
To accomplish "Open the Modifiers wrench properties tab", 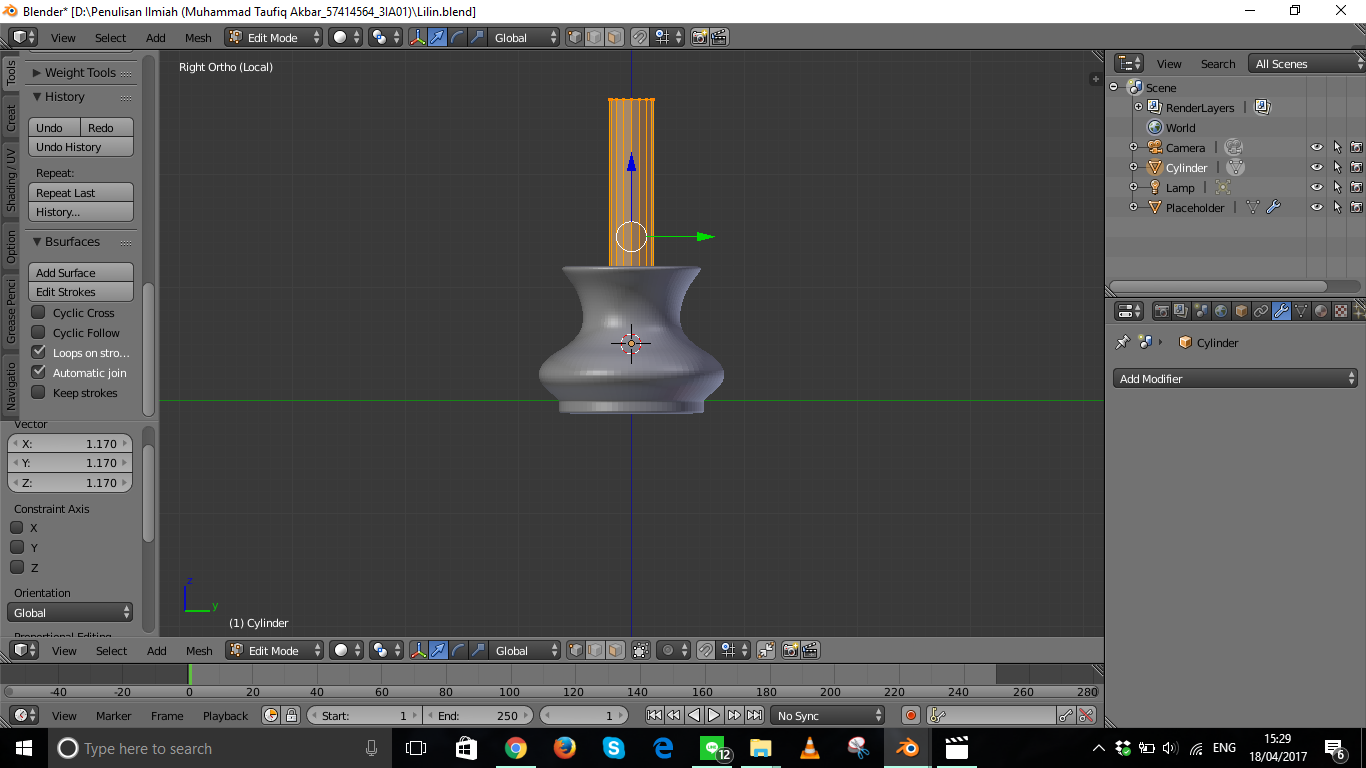I will pos(1281,311).
